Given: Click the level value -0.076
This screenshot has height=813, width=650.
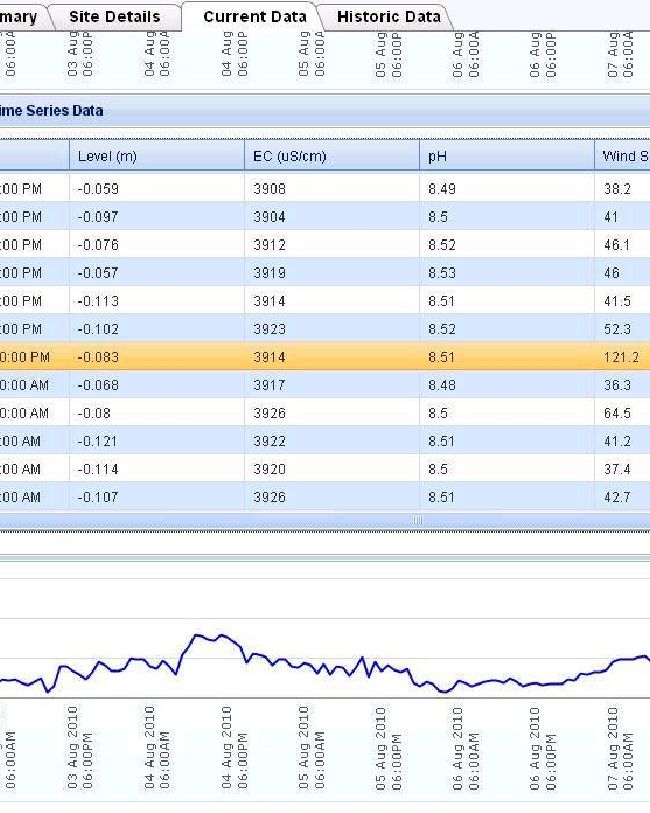Looking at the screenshot, I should click(98, 245).
